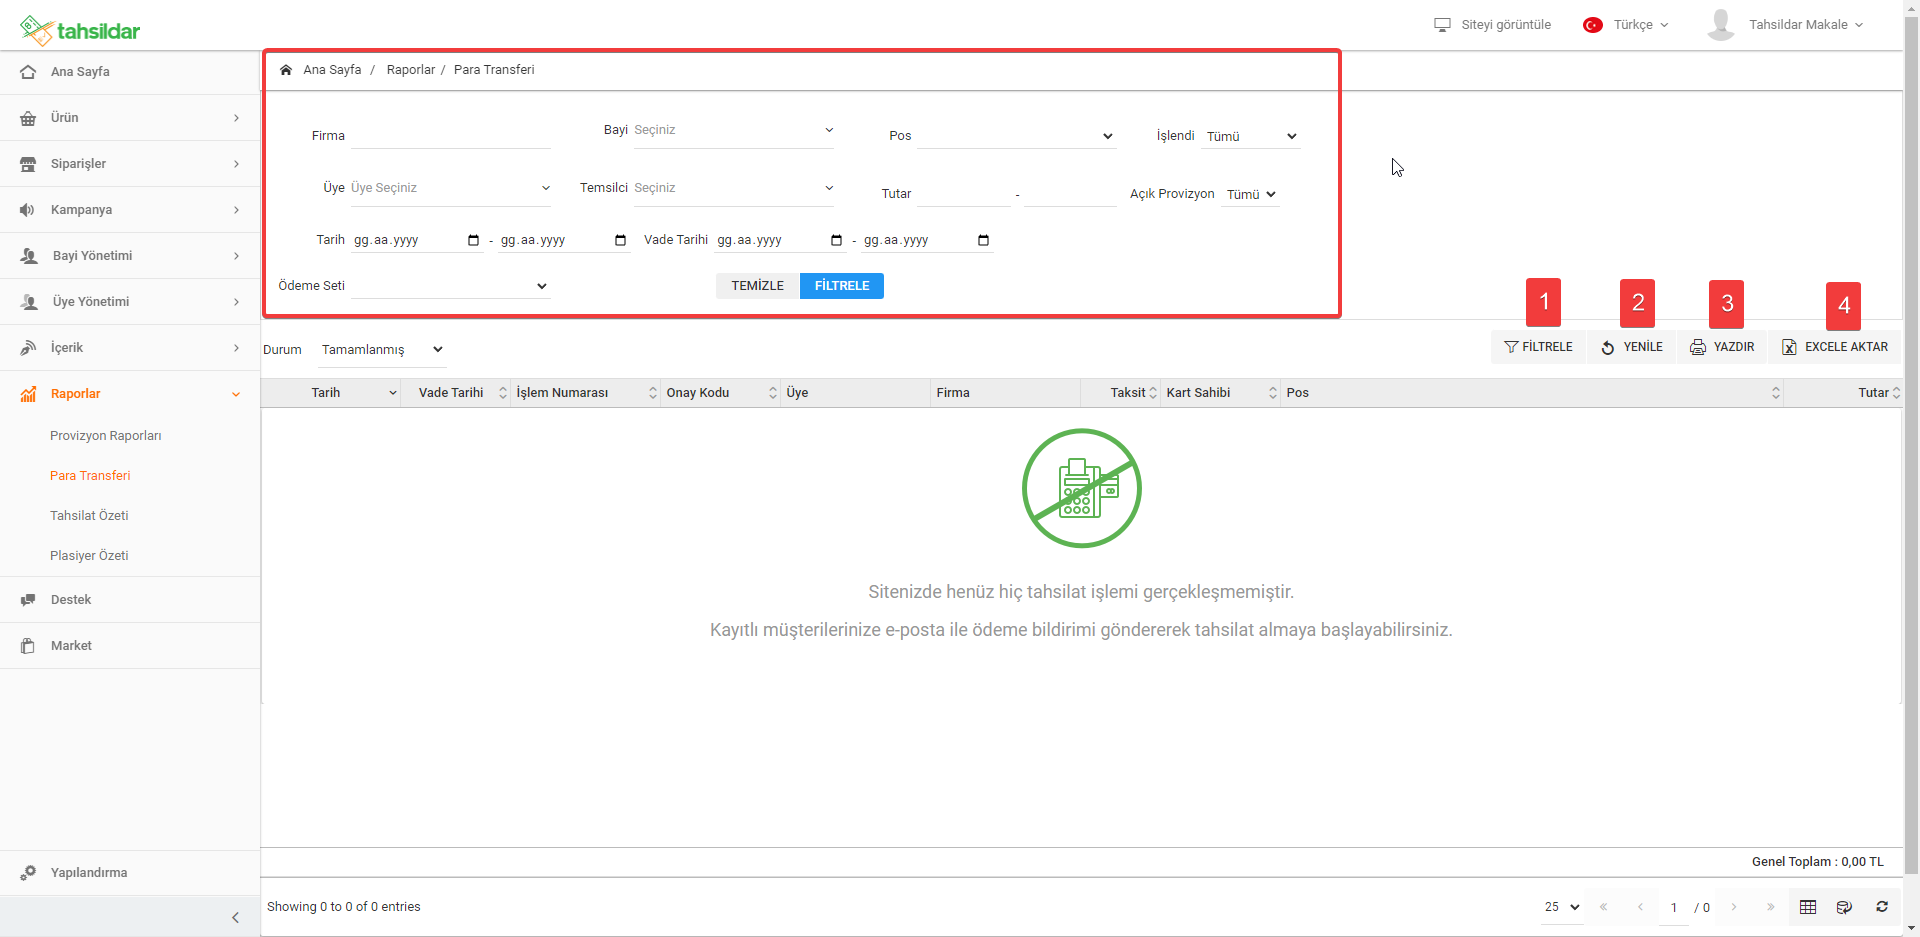Open Tarih end date calendar picker

pos(620,240)
